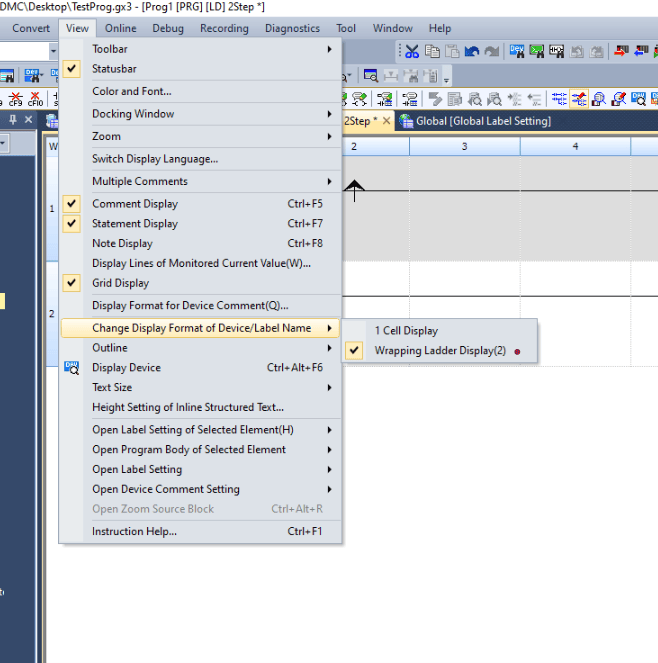Click the Find Device binoculars icon
The image size is (658, 663).
517,52
